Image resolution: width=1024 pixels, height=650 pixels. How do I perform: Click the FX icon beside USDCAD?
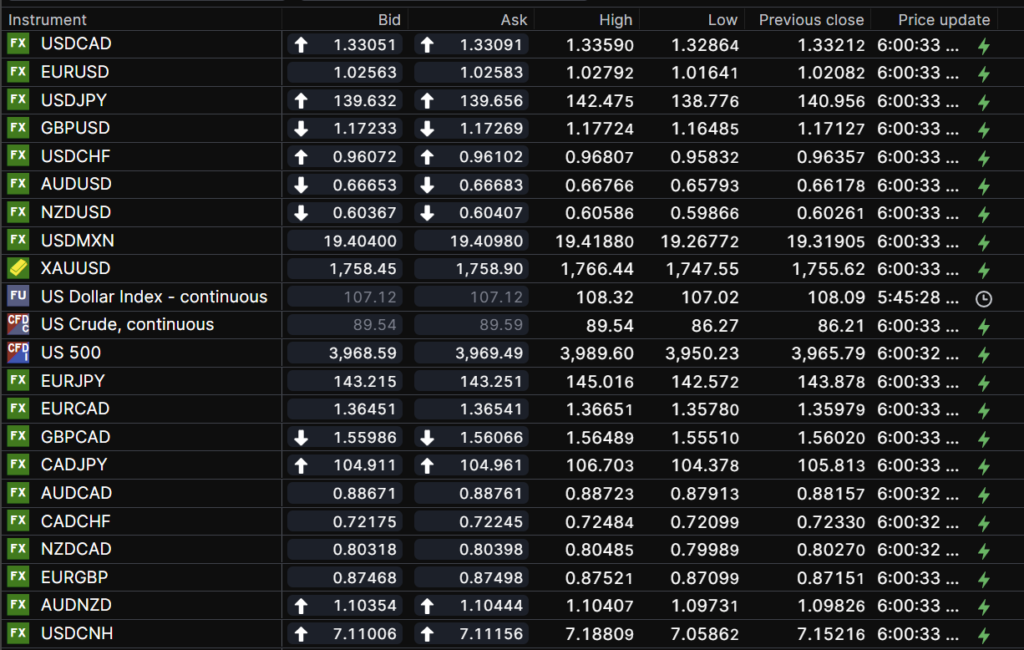(x=18, y=44)
